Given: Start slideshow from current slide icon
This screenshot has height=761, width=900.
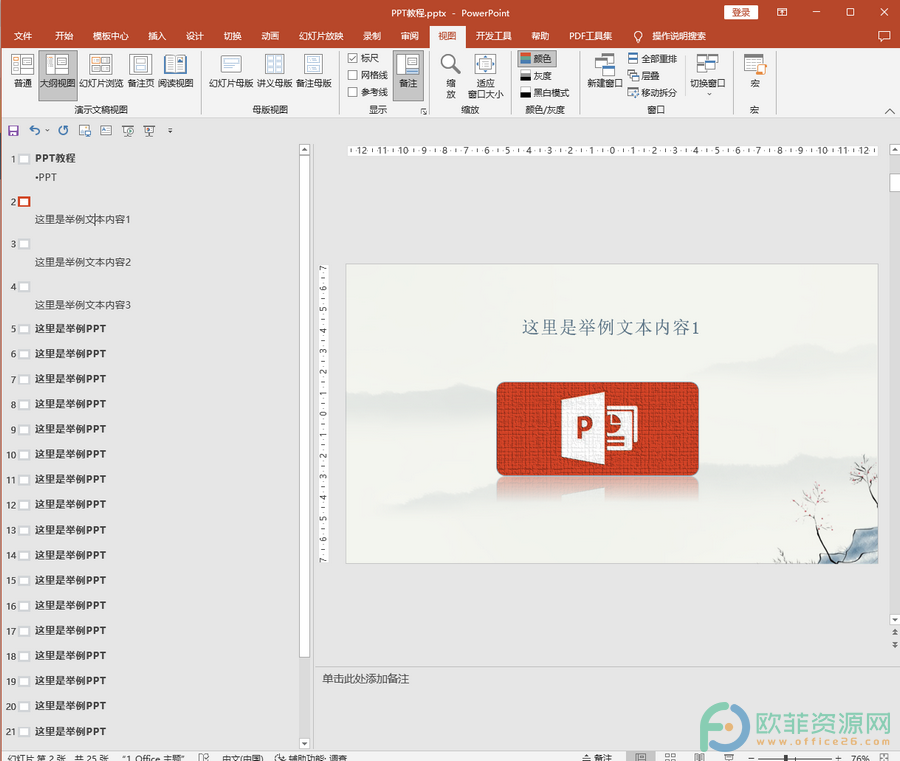Looking at the screenshot, I should [149, 131].
